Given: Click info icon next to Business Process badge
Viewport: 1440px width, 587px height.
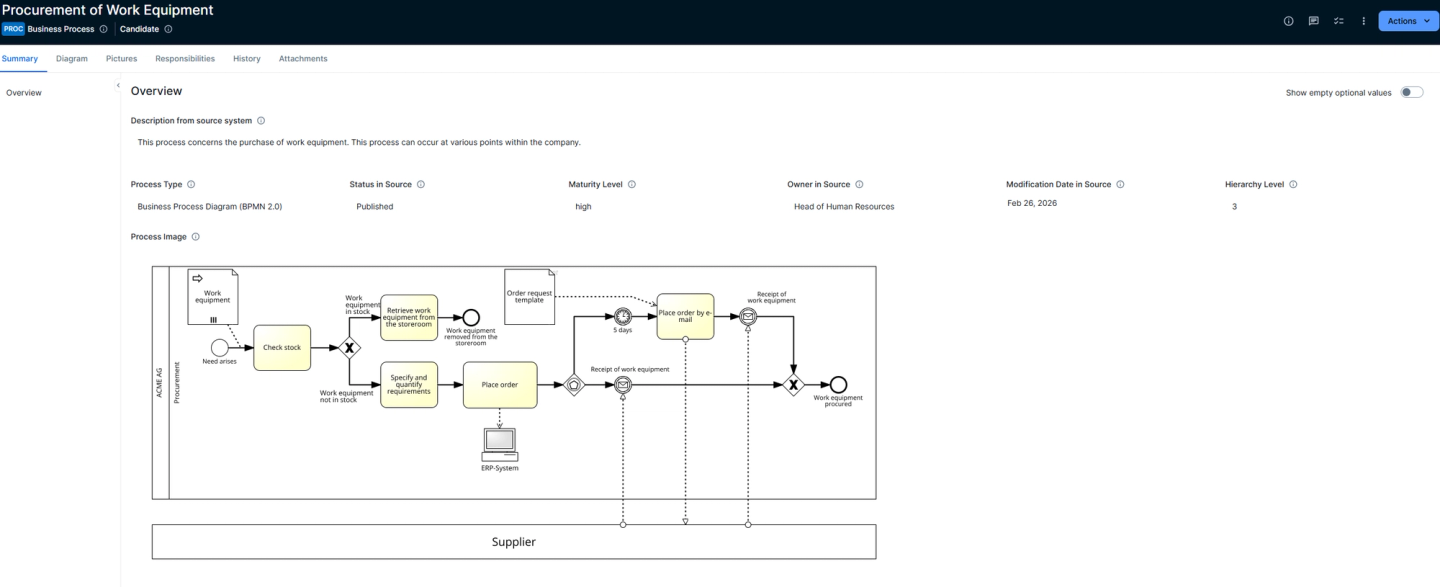Looking at the screenshot, I should pyautogui.click(x=104, y=28).
